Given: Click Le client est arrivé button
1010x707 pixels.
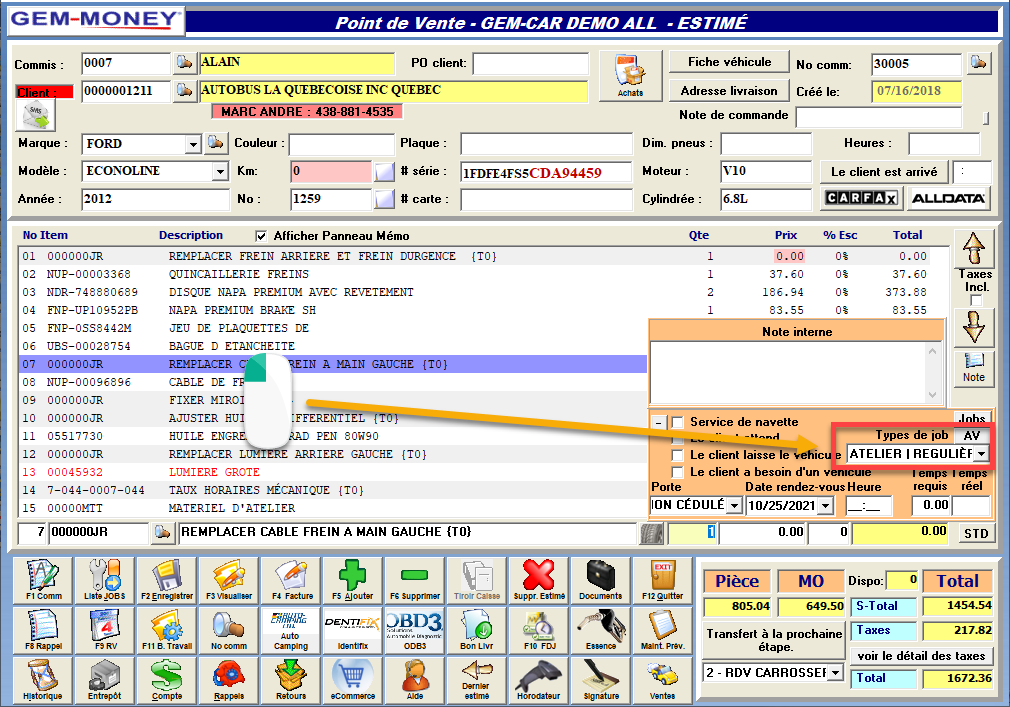Looking at the screenshot, I should coord(884,172).
